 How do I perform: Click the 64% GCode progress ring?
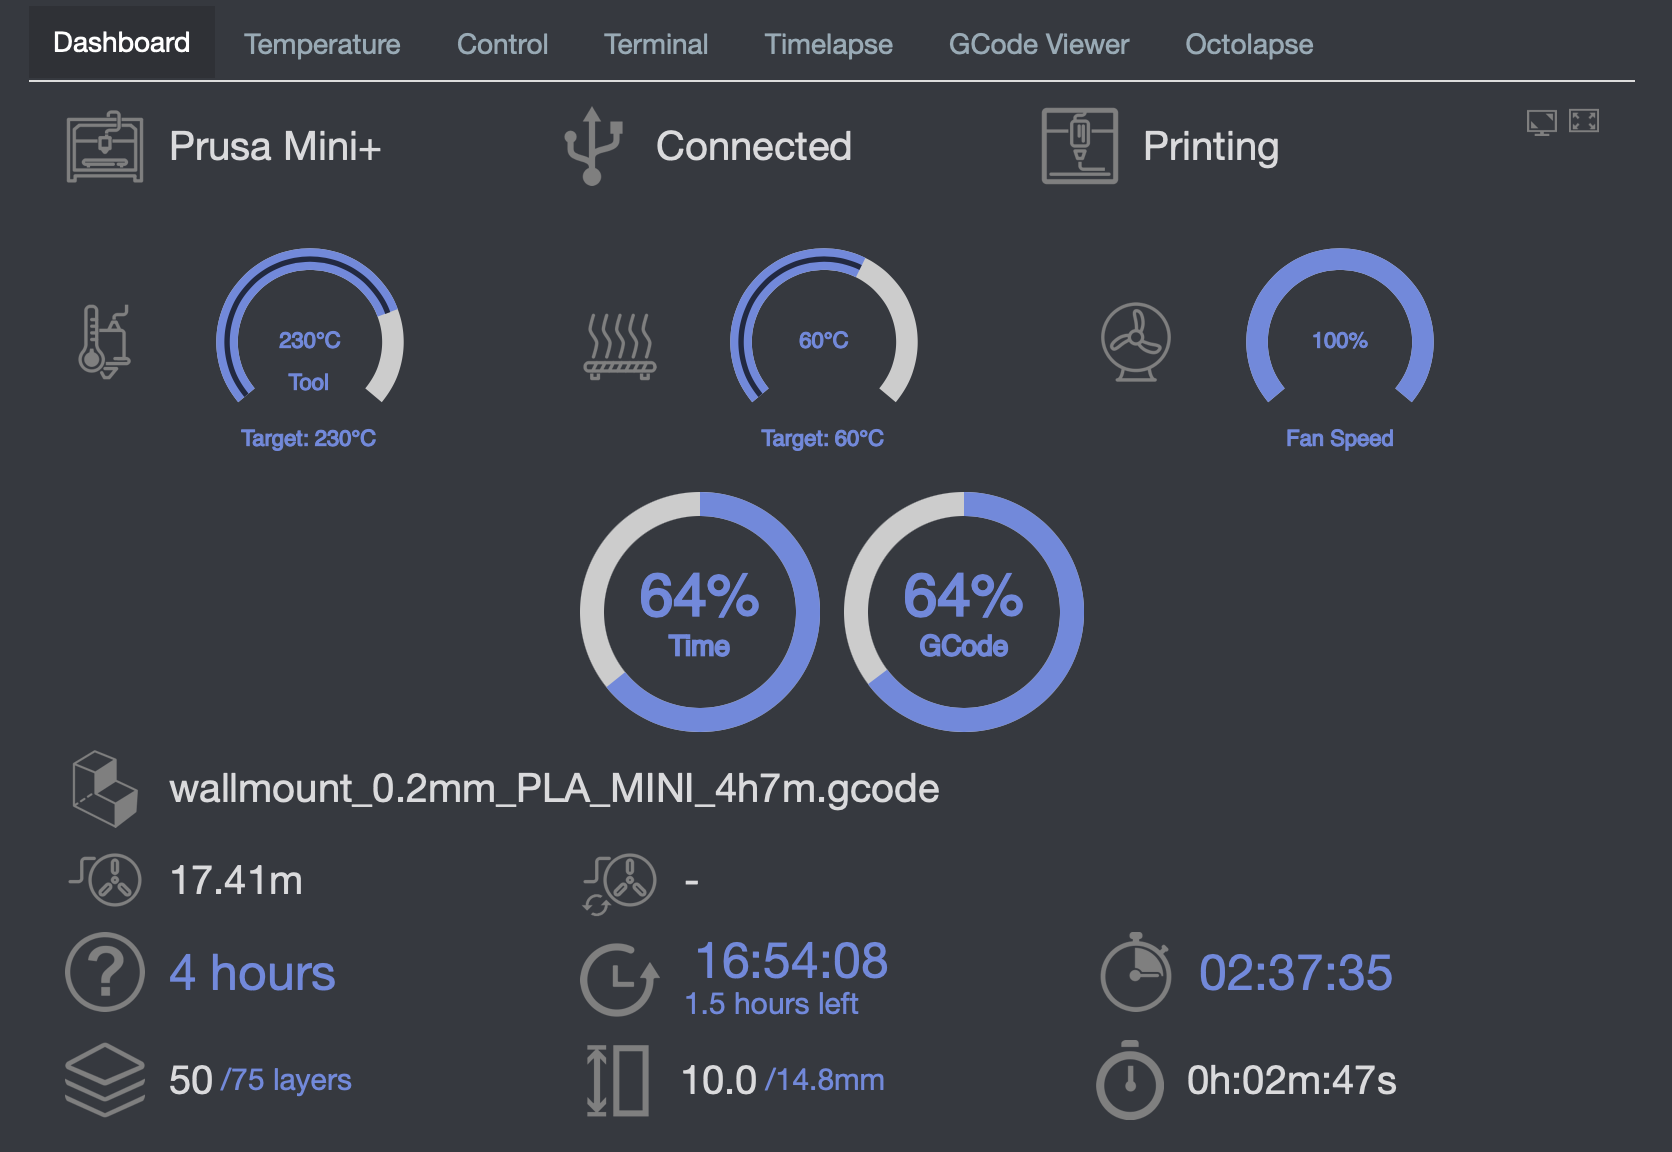pos(963,611)
